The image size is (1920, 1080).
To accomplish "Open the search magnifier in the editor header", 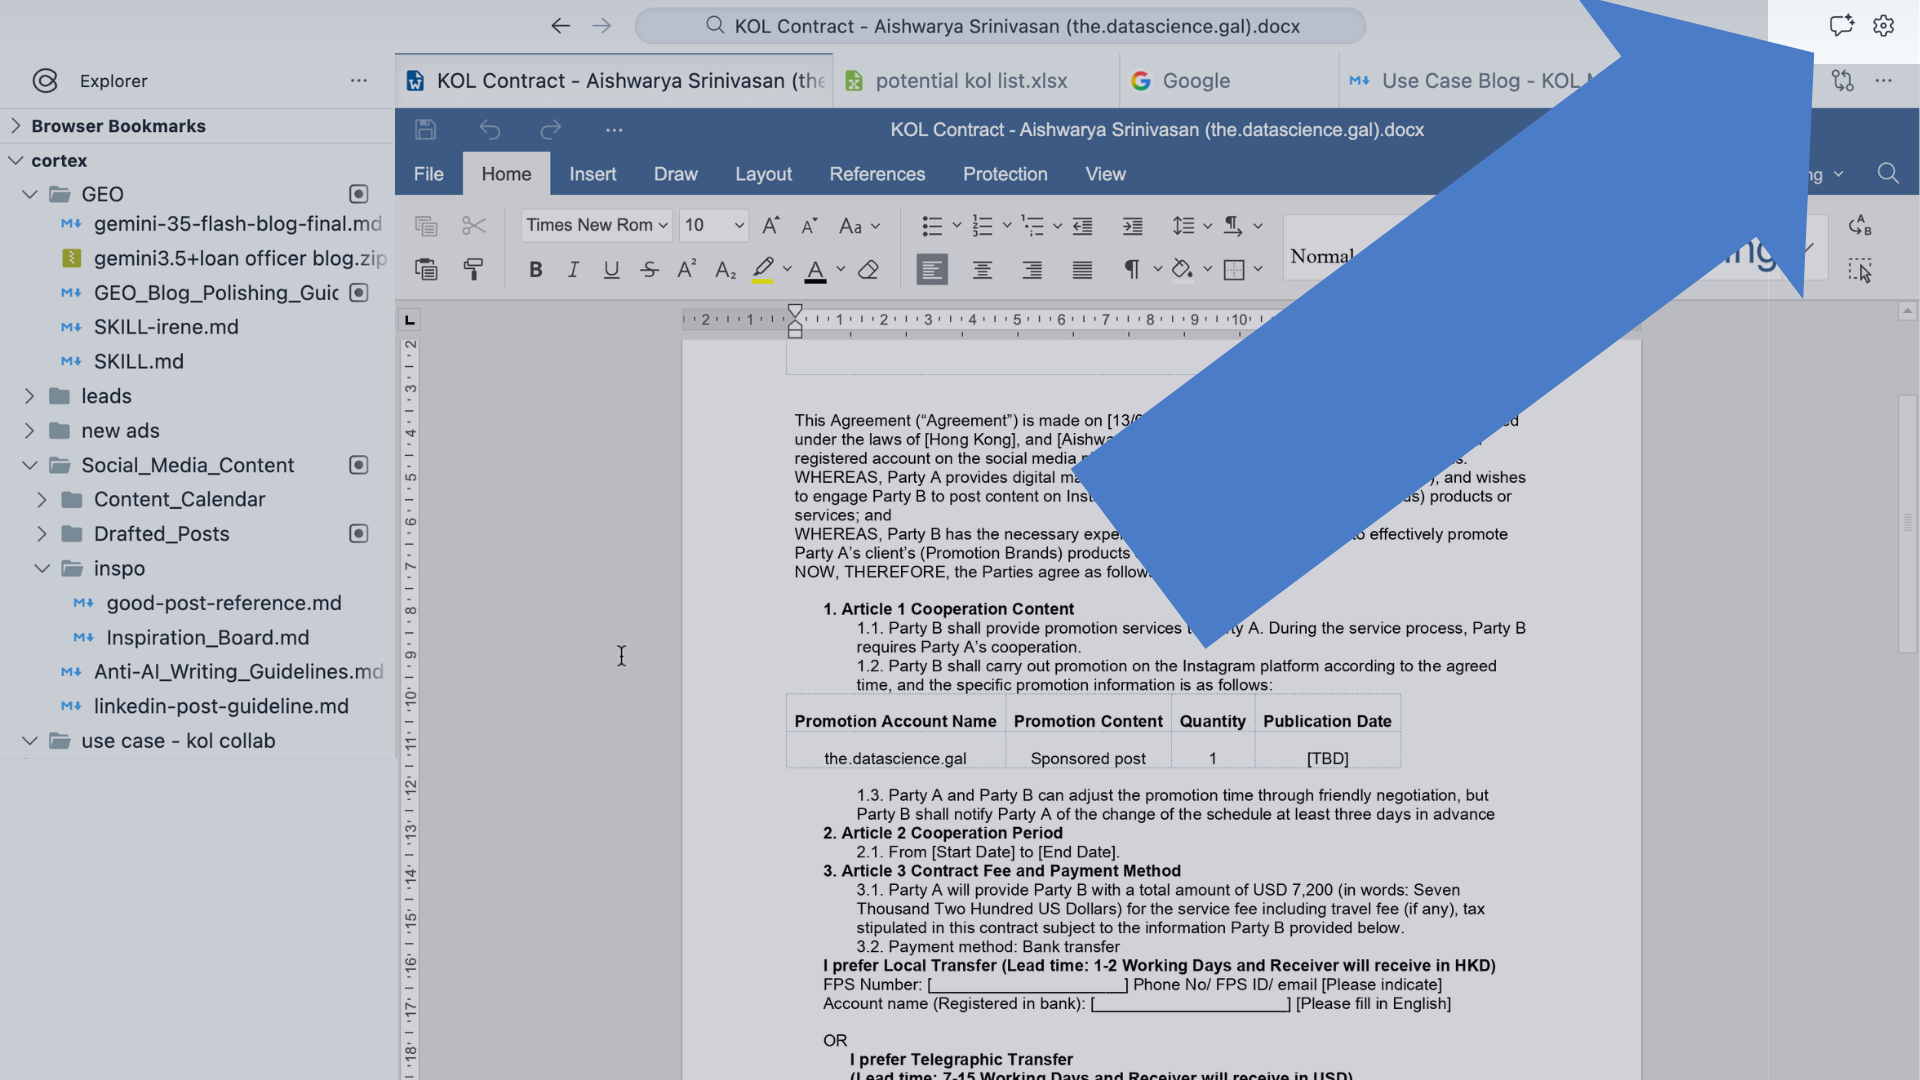I will 1888,174.
